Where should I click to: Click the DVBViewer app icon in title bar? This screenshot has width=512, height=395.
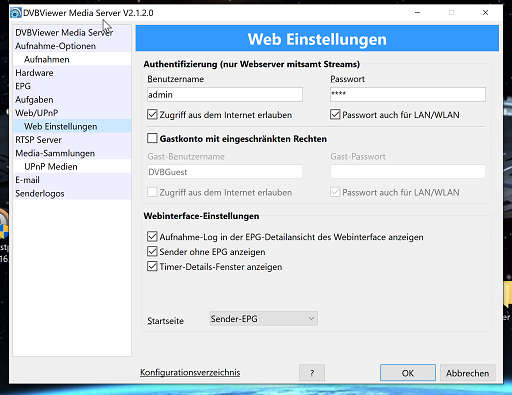(16, 13)
